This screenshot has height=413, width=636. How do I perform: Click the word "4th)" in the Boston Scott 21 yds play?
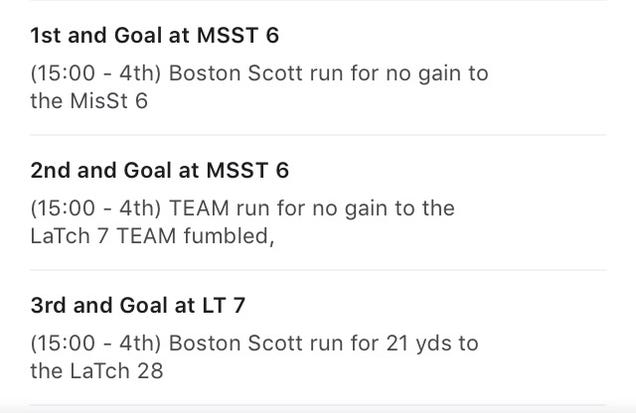point(140,343)
